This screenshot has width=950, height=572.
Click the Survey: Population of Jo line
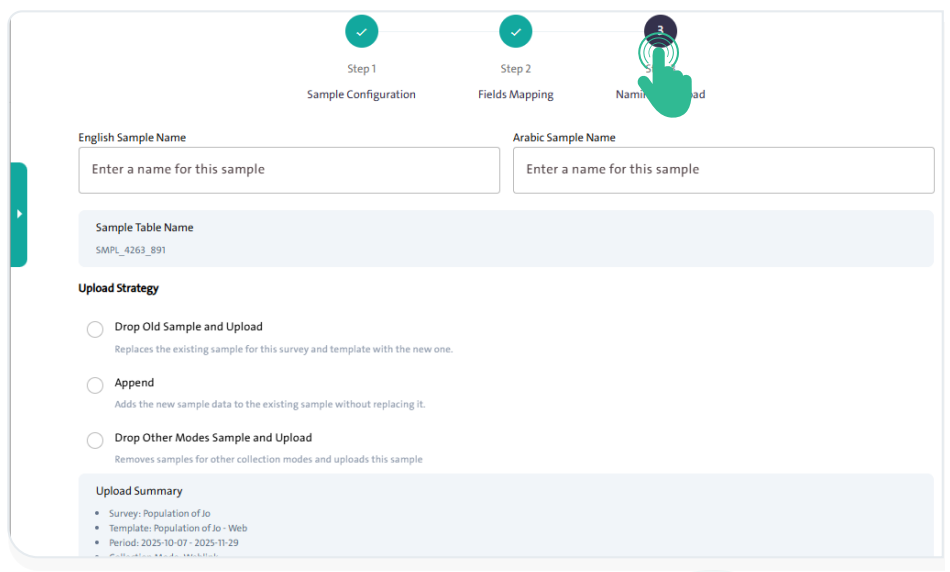tap(160, 513)
